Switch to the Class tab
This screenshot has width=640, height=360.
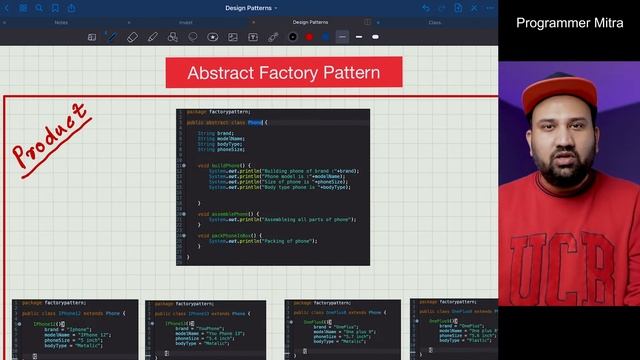(x=435, y=22)
